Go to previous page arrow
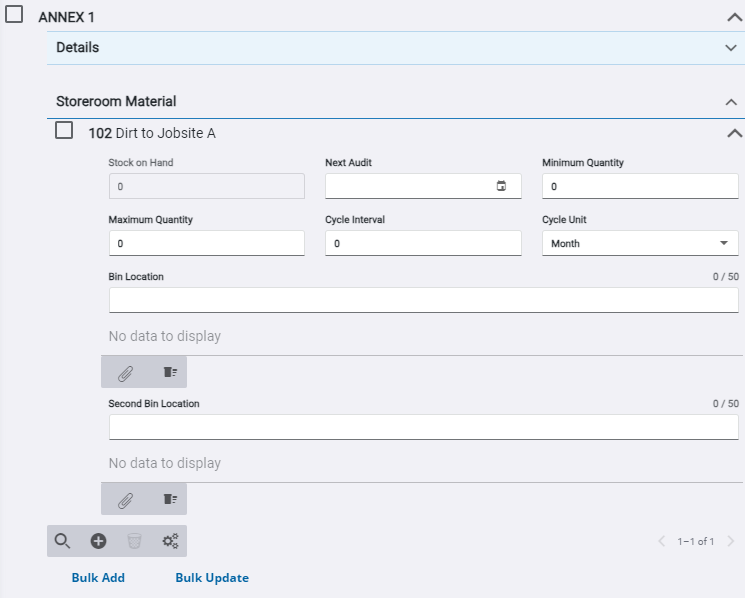This screenshot has height=598, width=745. tap(661, 541)
